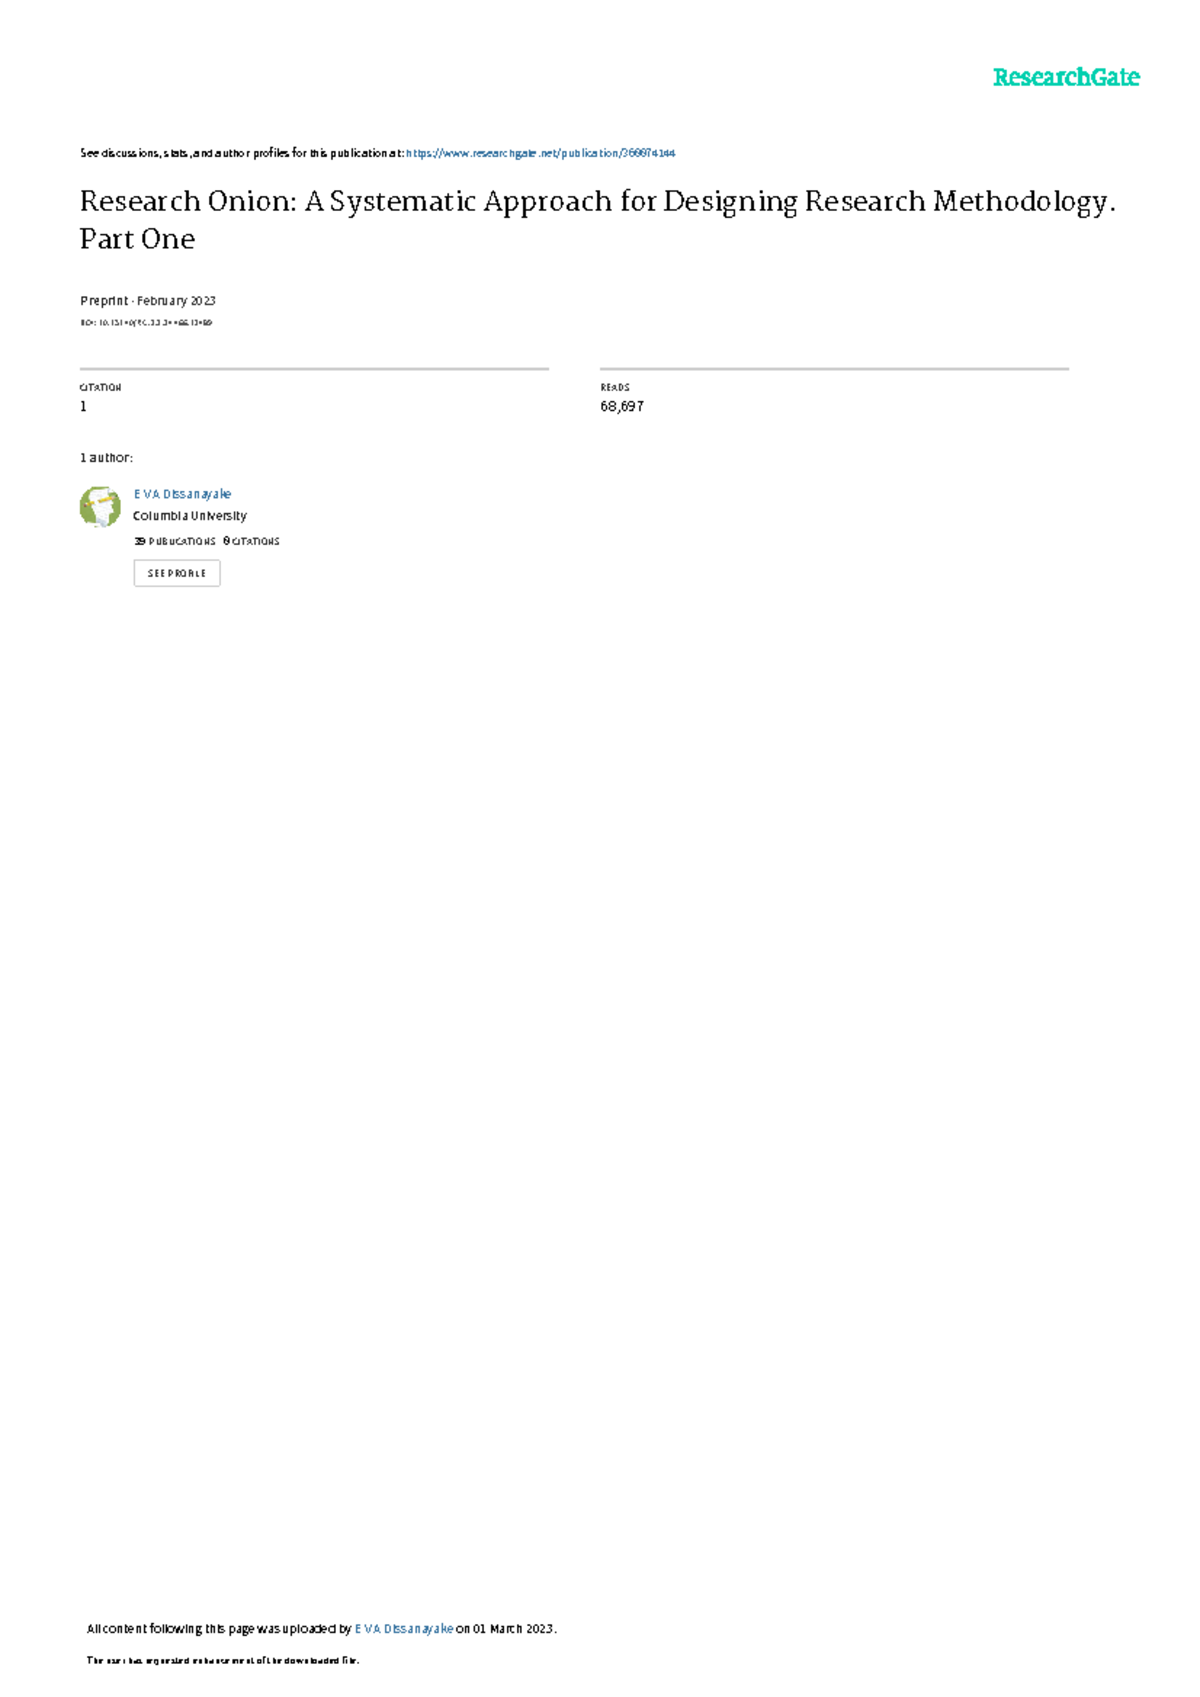Click the author's CITATIONS count below affiliation

coord(252,541)
